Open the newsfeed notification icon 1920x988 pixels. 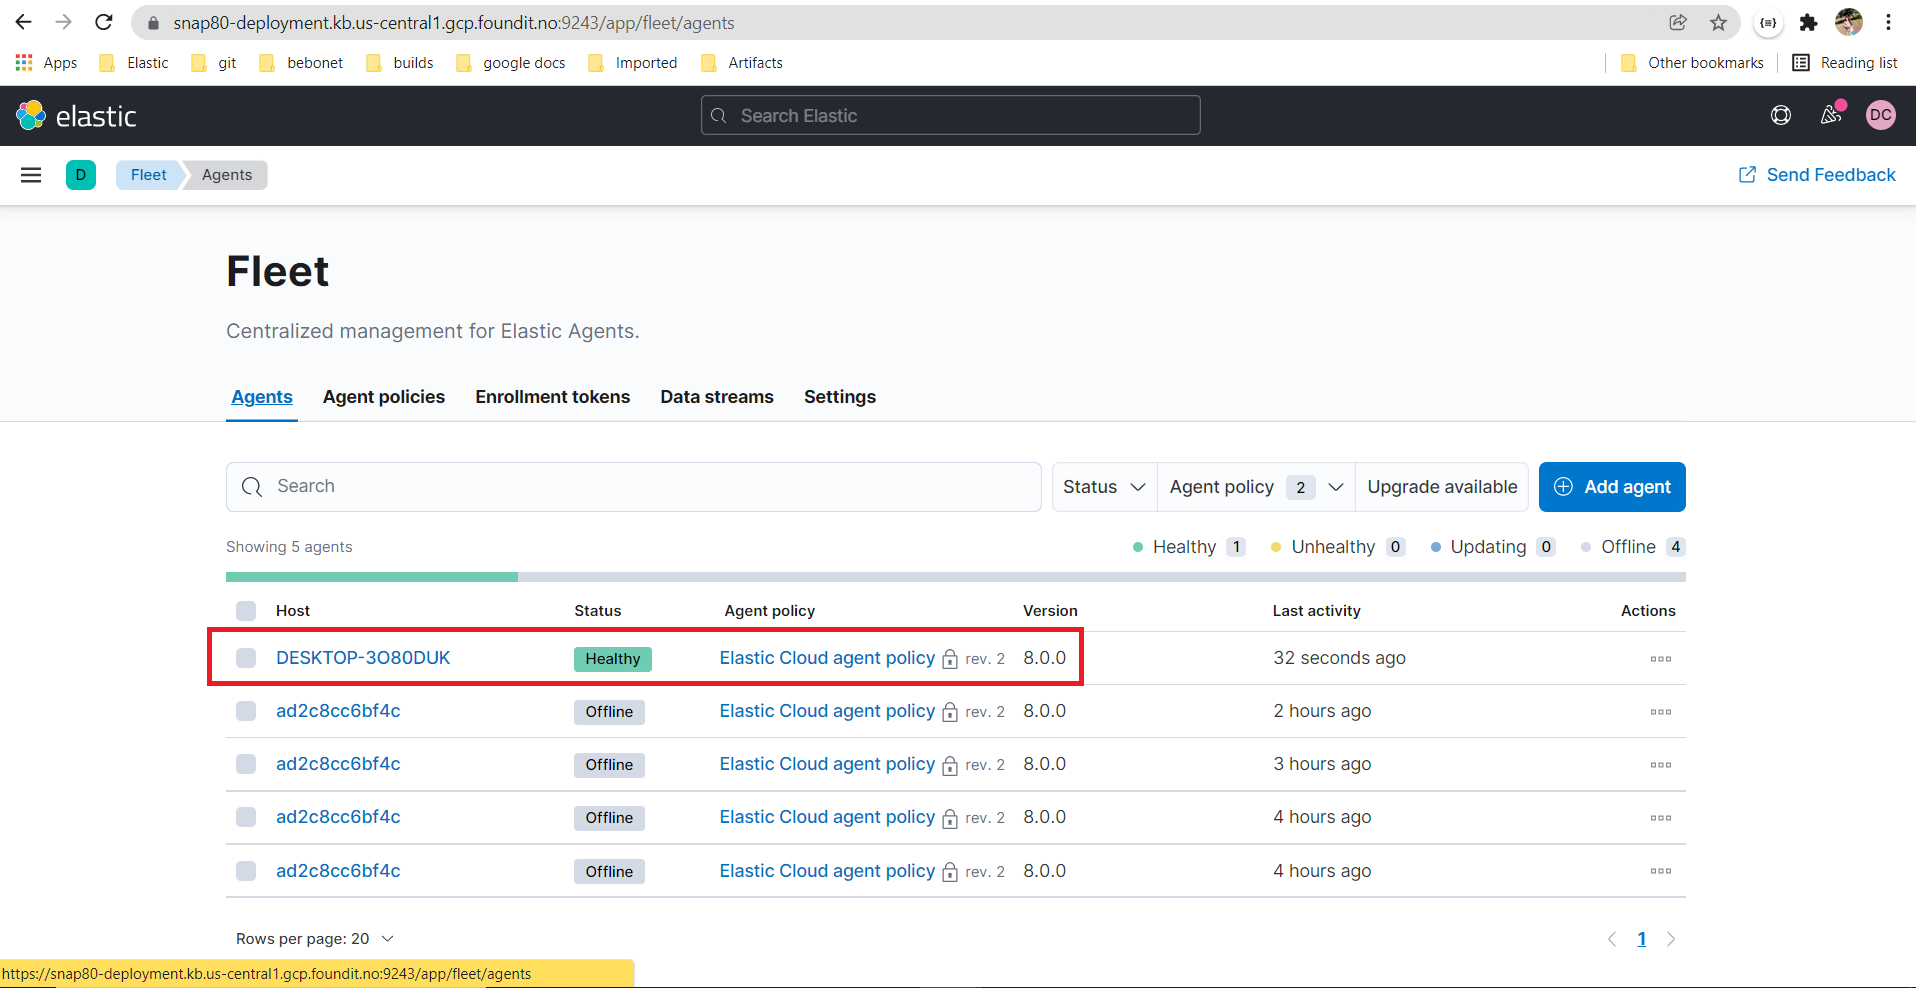(x=1831, y=115)
